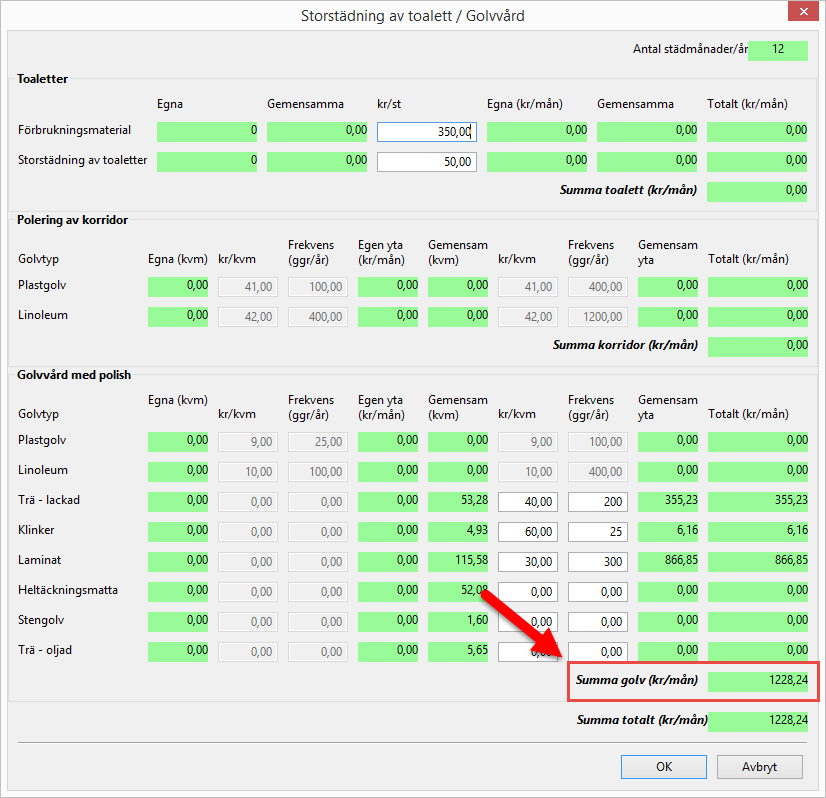The height and width of the screenshot is (798, 826).
Task: Select the Summa golv total value
Action: tap(757, 682)
